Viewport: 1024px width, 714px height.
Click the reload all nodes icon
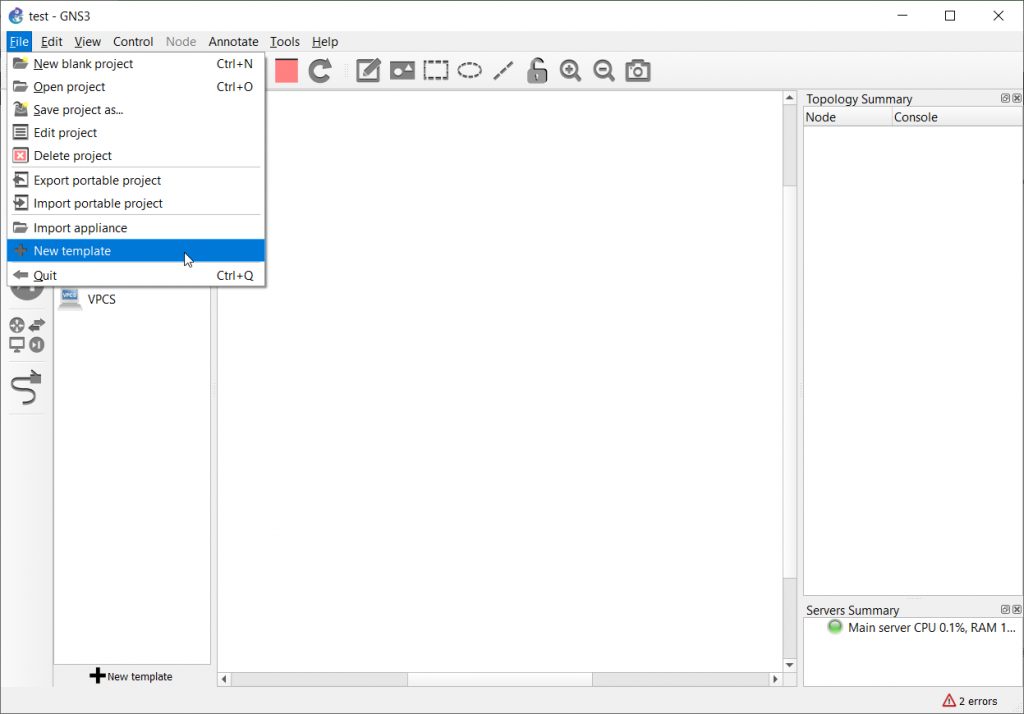pos(320,71)
